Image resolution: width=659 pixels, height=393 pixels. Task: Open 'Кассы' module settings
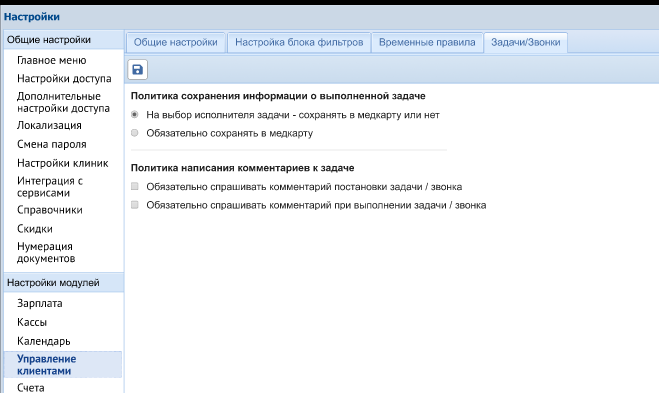pos(32,322)
